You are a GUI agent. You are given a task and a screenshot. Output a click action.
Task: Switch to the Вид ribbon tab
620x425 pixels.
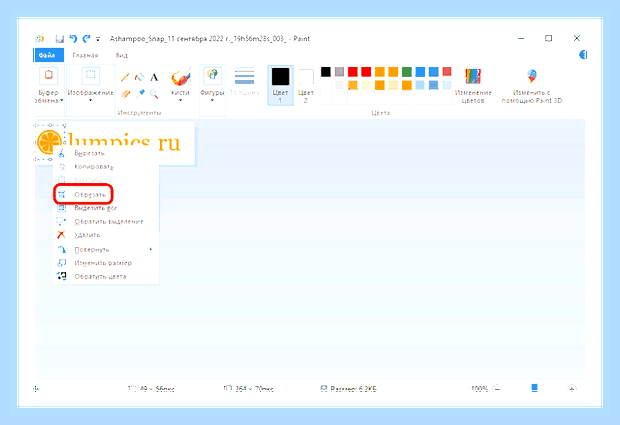(x=121, y=55)
